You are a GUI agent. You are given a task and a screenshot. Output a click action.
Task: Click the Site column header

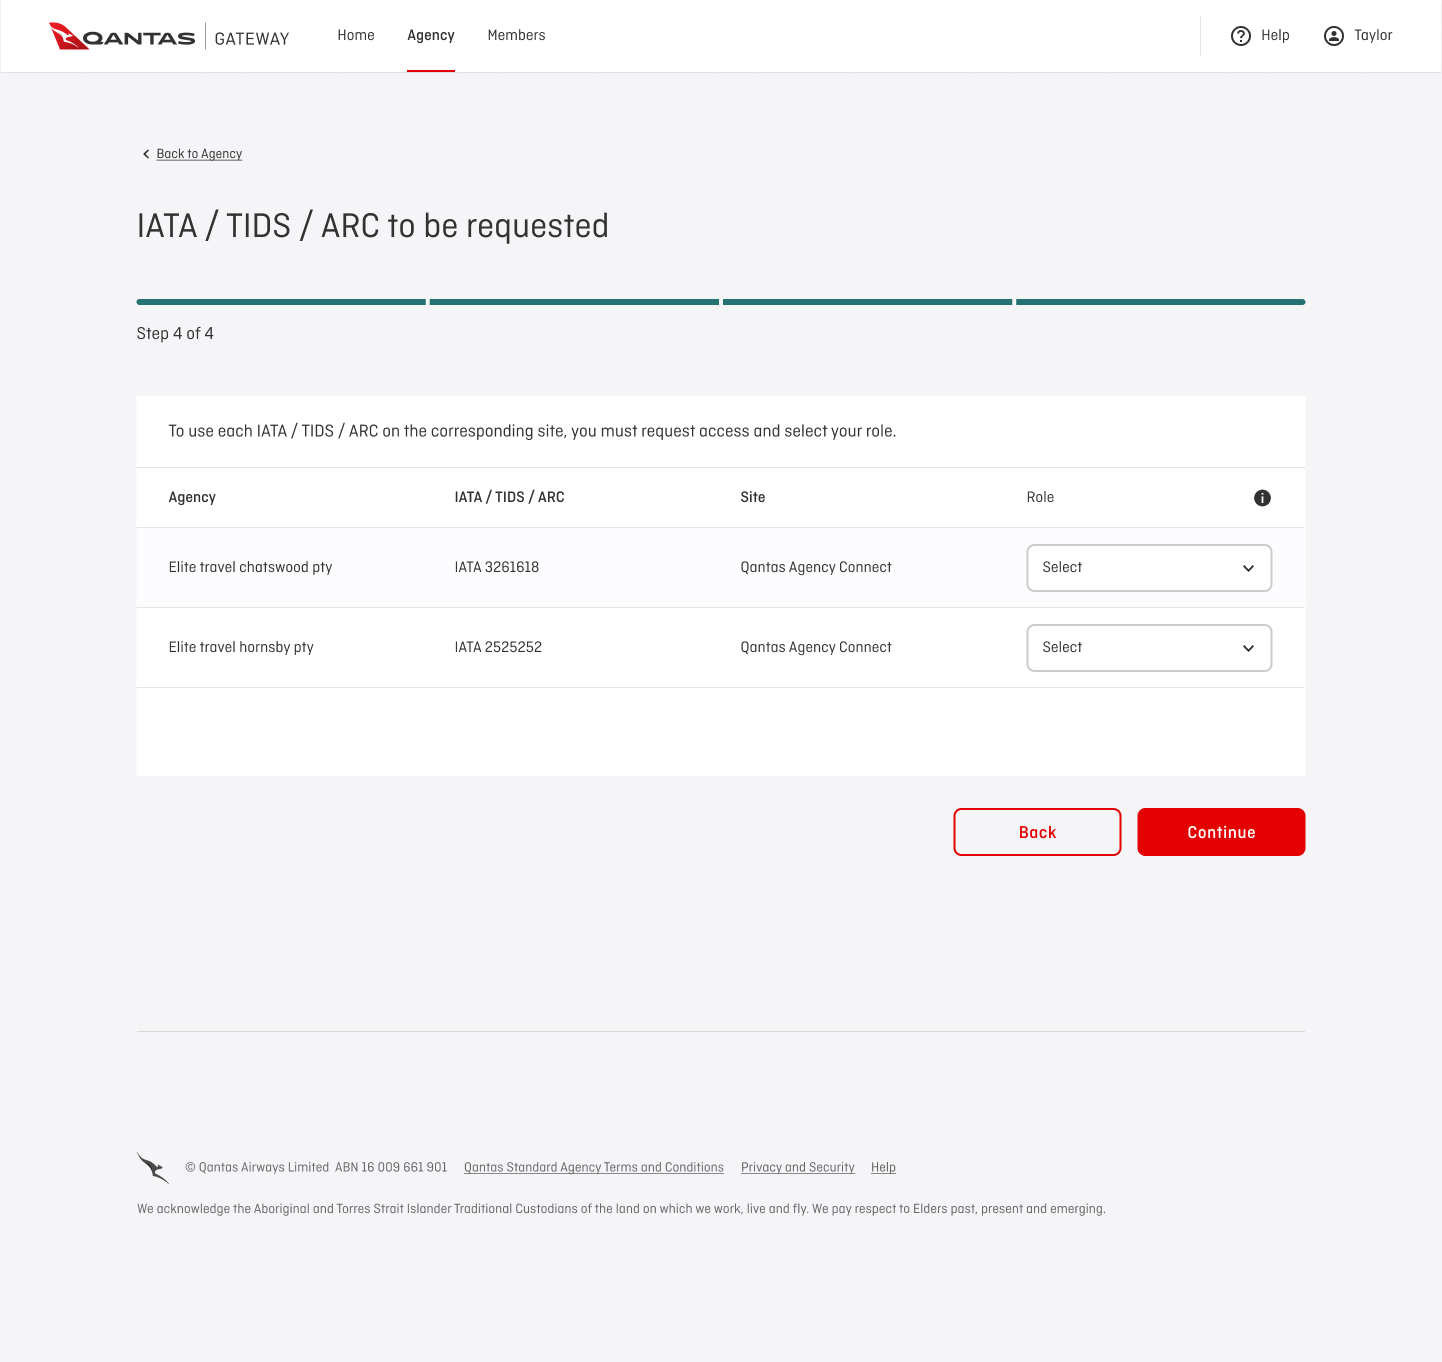753,497
